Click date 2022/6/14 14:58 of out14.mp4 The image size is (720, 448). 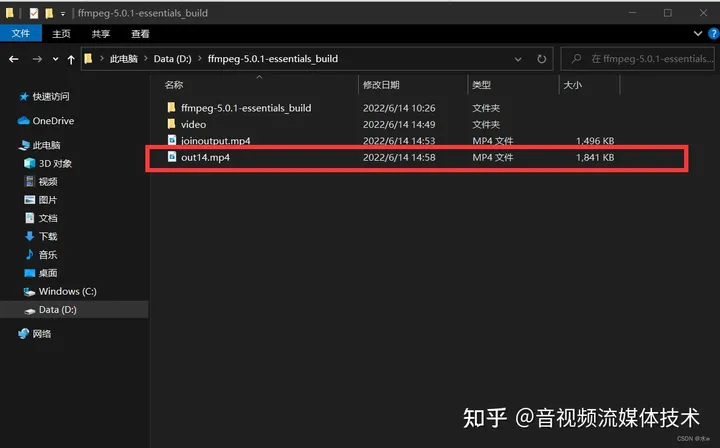[399, 157]
